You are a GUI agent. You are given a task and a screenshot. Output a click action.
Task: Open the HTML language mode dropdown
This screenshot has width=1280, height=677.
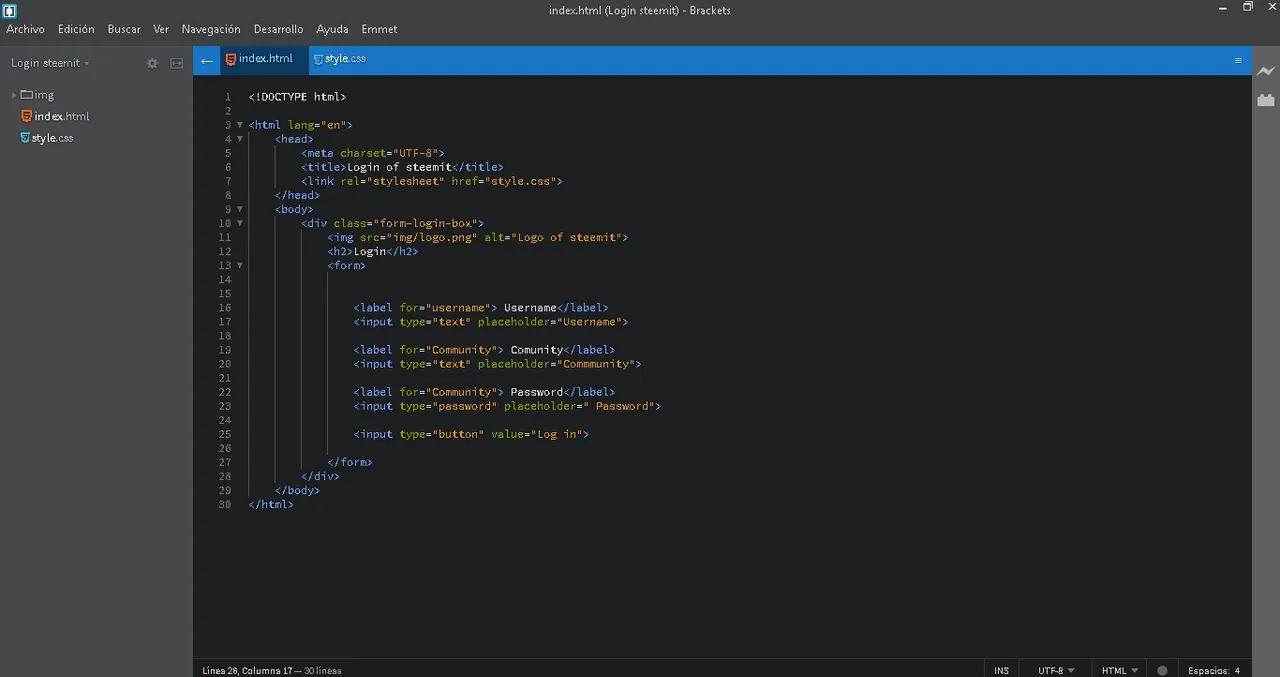1119,670
